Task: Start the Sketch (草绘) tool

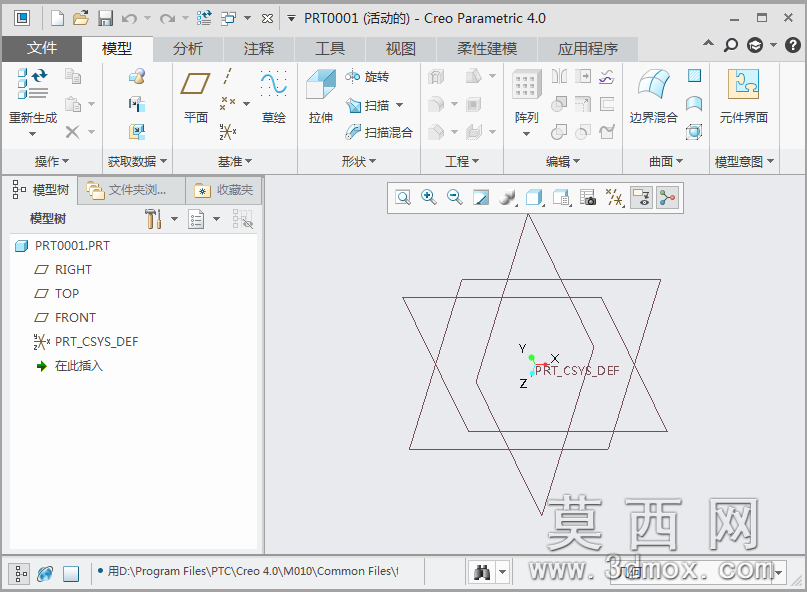Action: click(x=273, y=97)
